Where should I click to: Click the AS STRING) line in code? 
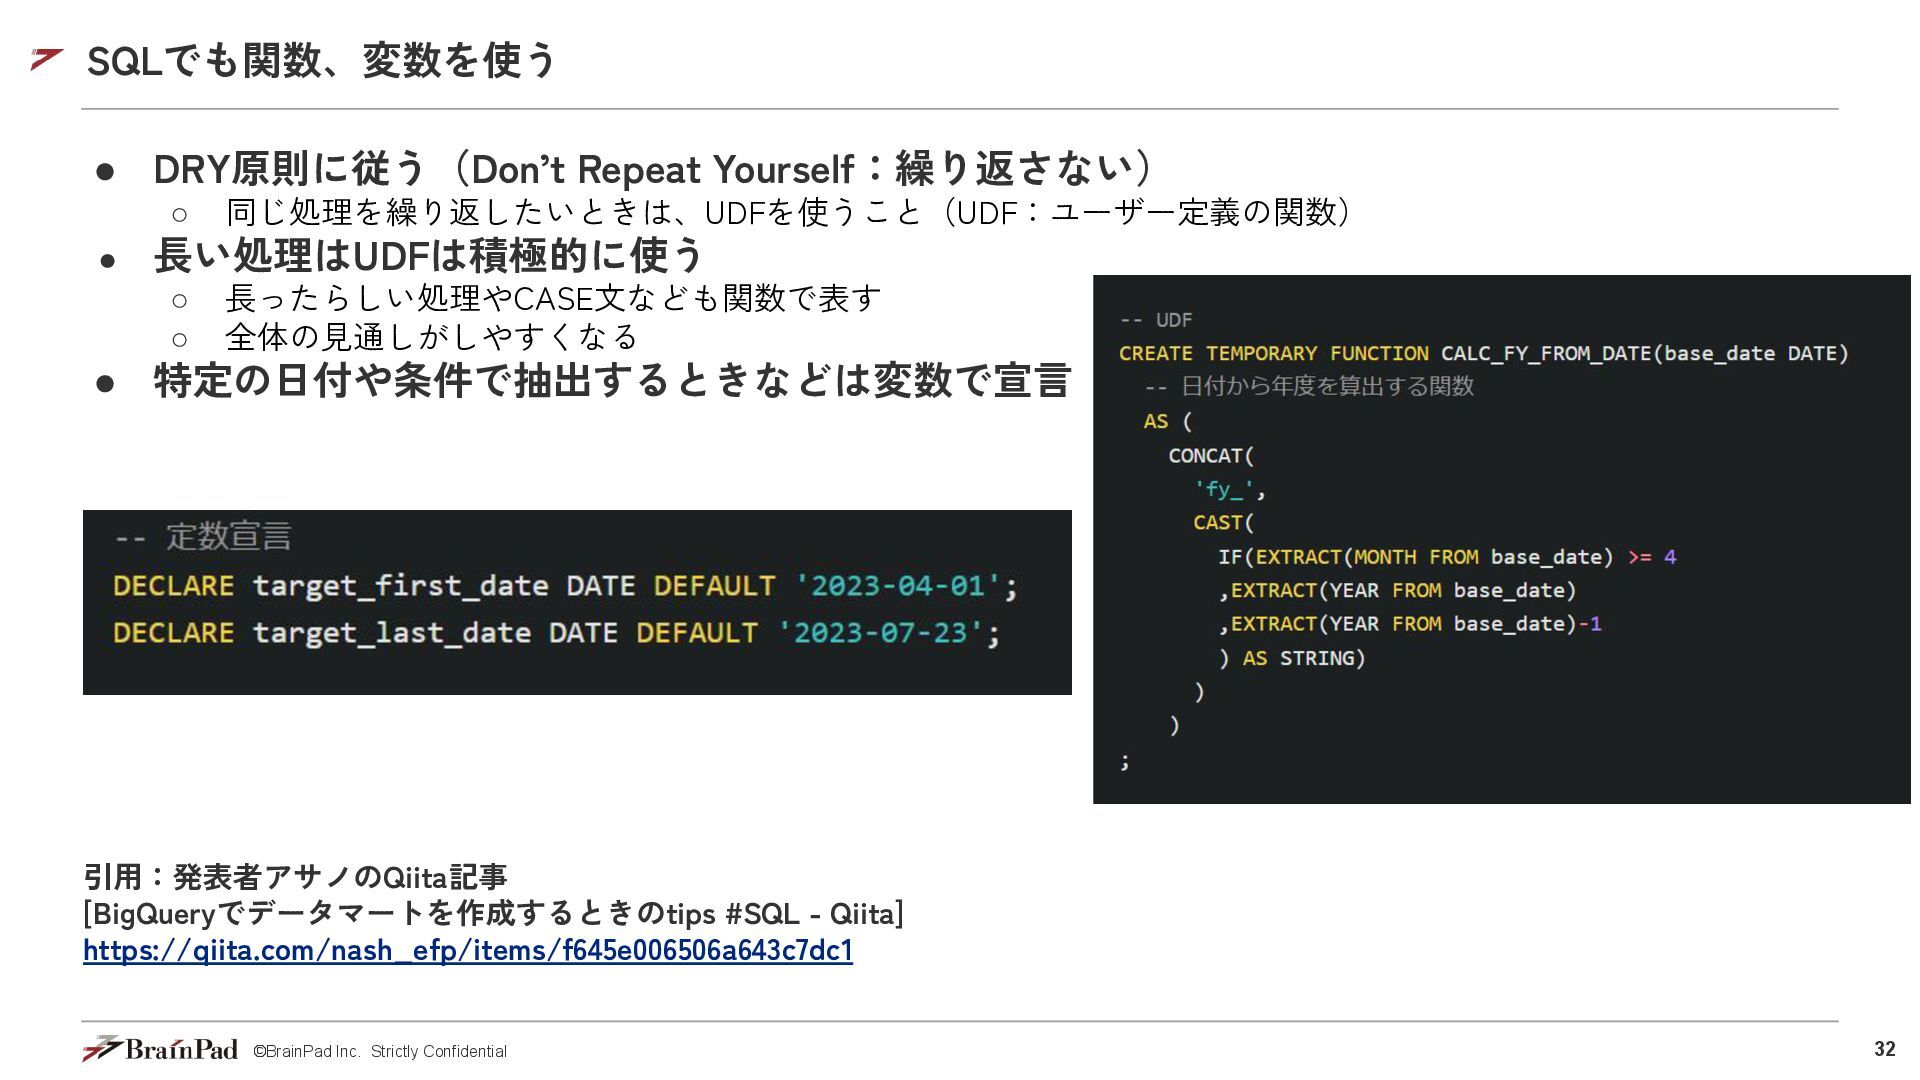coord(1292,658)
